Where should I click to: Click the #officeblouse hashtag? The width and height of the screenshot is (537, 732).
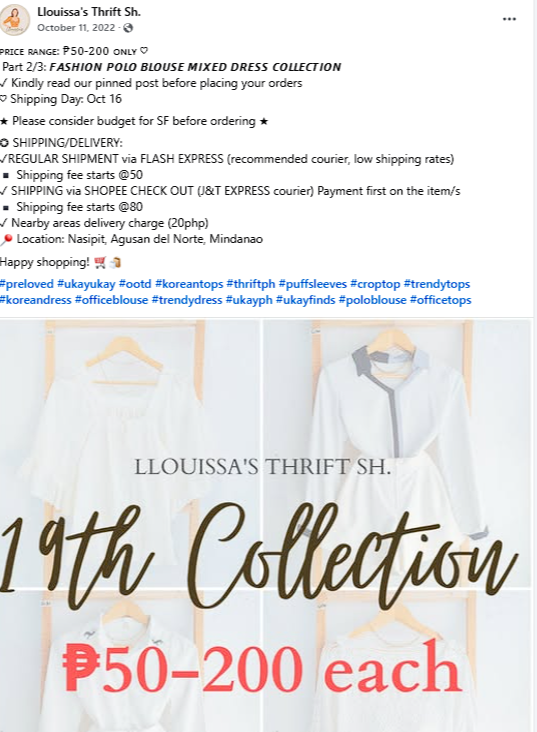coord(111,300)
